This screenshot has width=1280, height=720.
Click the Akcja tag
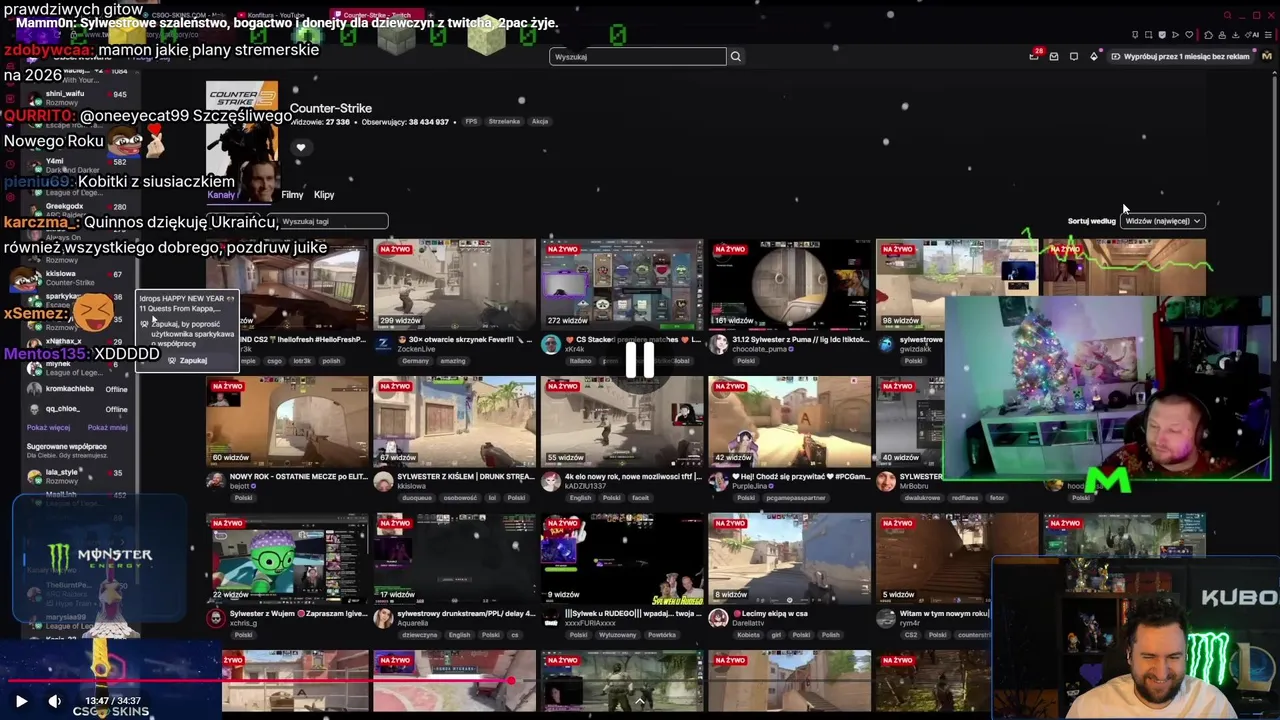(540, 122)
